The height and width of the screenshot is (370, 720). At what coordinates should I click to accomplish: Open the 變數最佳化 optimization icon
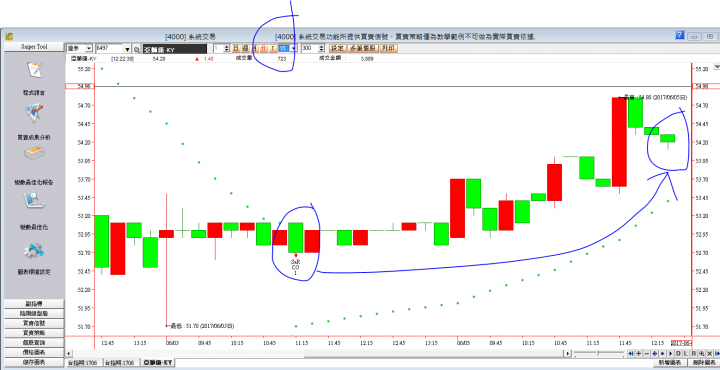pos(34,200)
